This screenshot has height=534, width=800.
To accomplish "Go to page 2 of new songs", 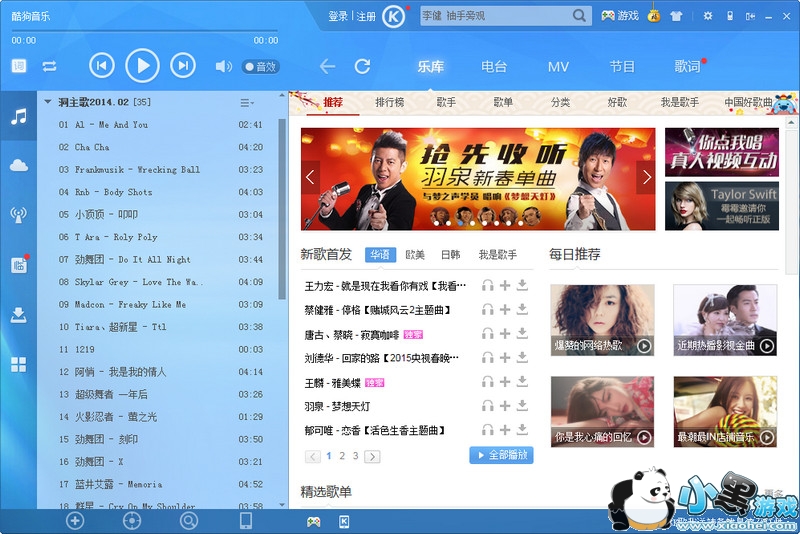I will click(x=342, y=456).
